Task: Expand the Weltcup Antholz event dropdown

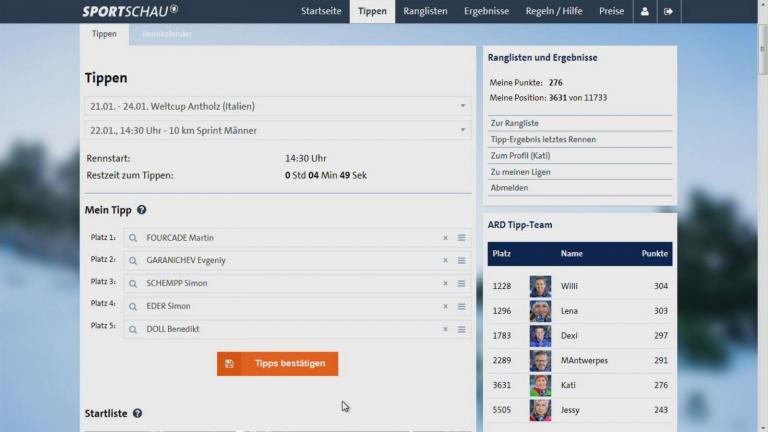Action: (462, 106)
